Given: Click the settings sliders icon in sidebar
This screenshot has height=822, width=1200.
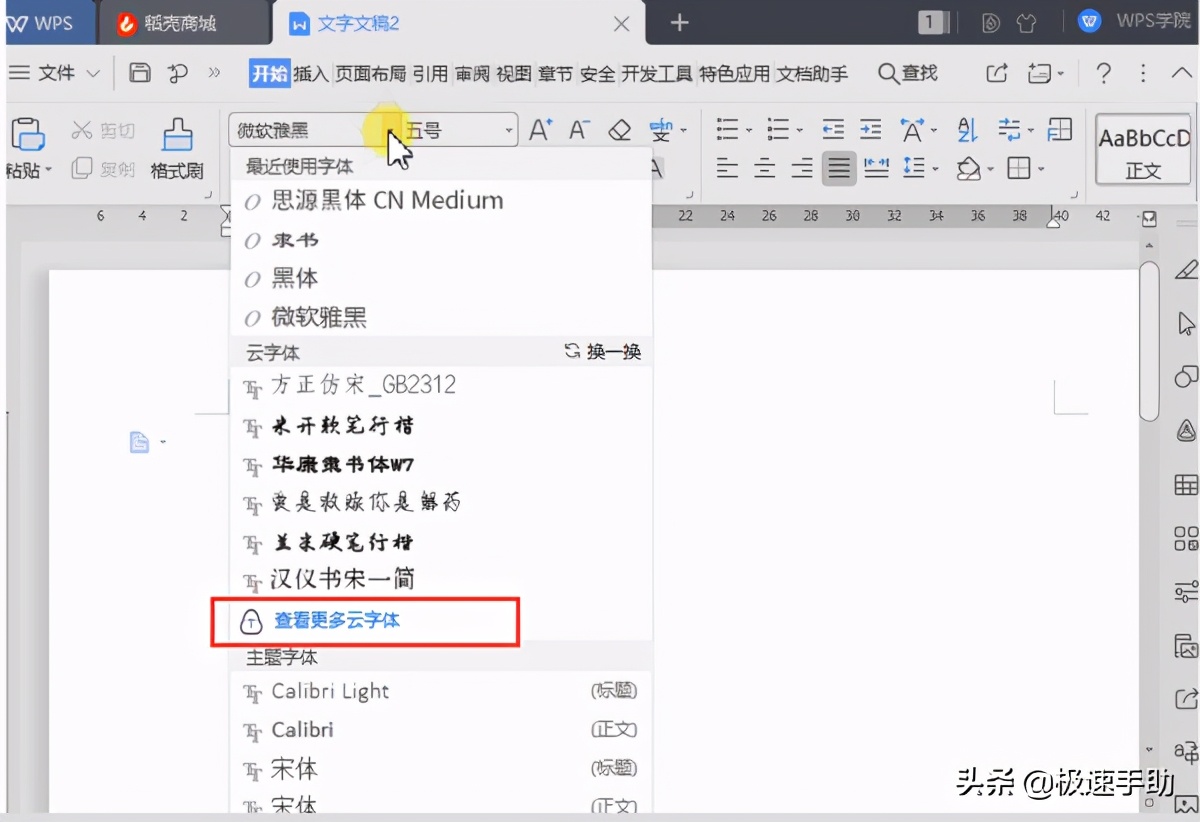Looking at the screenshot, I should pos(1186,592).
